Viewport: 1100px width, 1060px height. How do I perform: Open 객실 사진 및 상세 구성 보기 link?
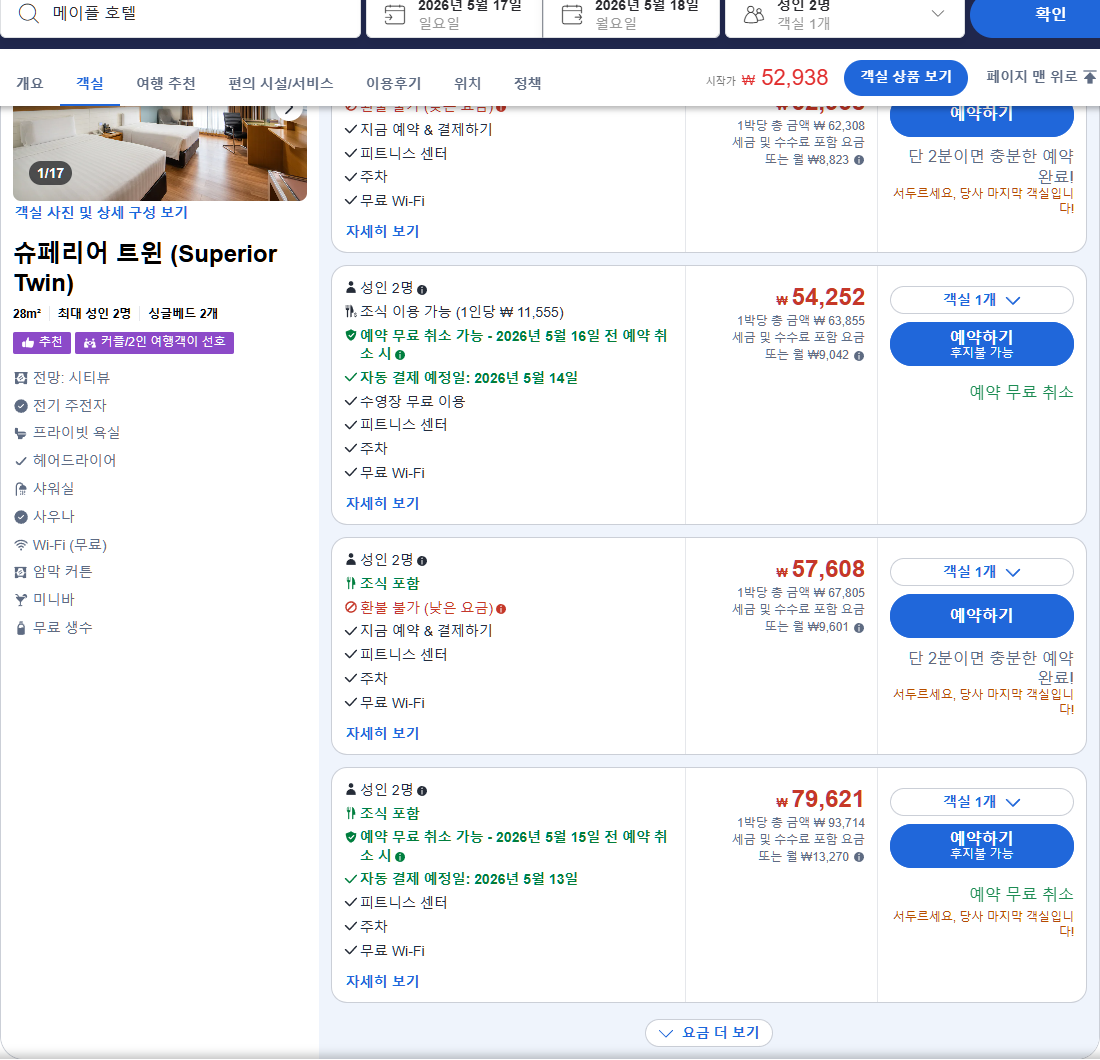click(101, 212)
